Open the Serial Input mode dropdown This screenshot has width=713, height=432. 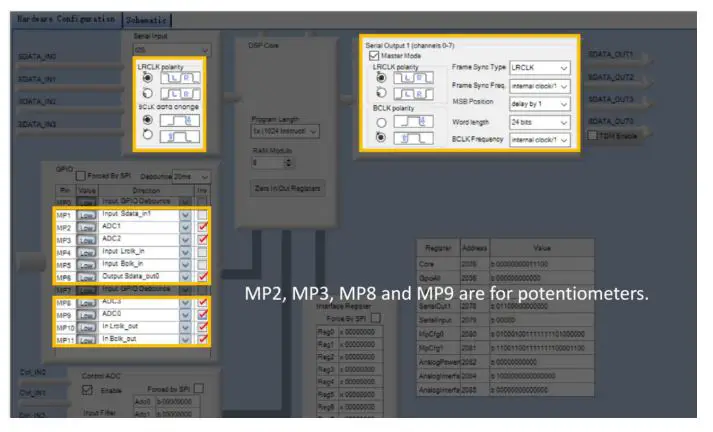coord(172,49)
